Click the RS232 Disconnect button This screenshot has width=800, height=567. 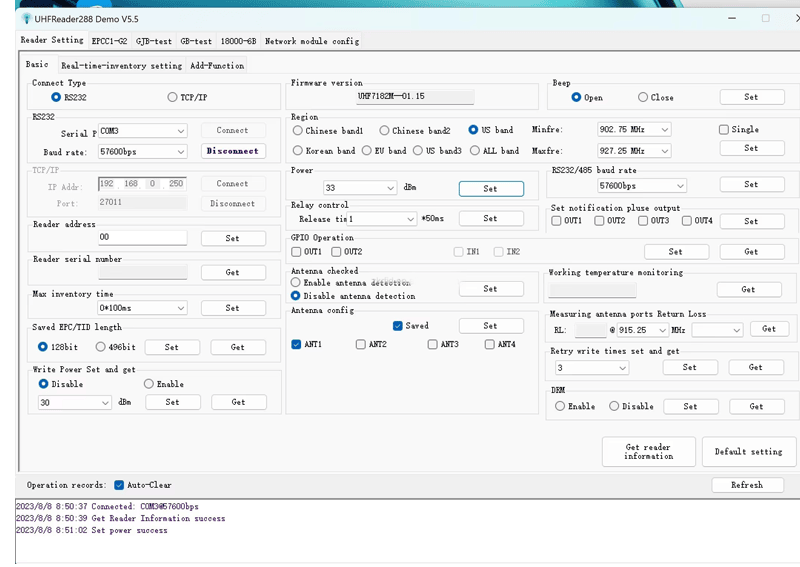click(233, 151)
